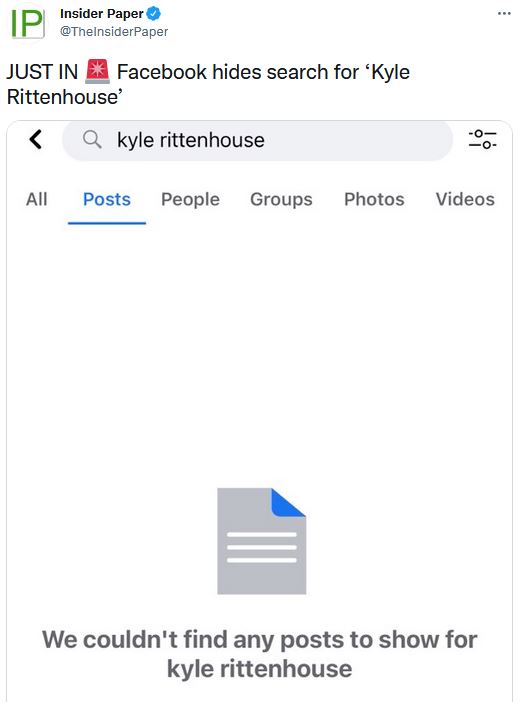Open the tweet more options ellipsis
Viewport: 520px width, 702px height.
pos(504,13)
